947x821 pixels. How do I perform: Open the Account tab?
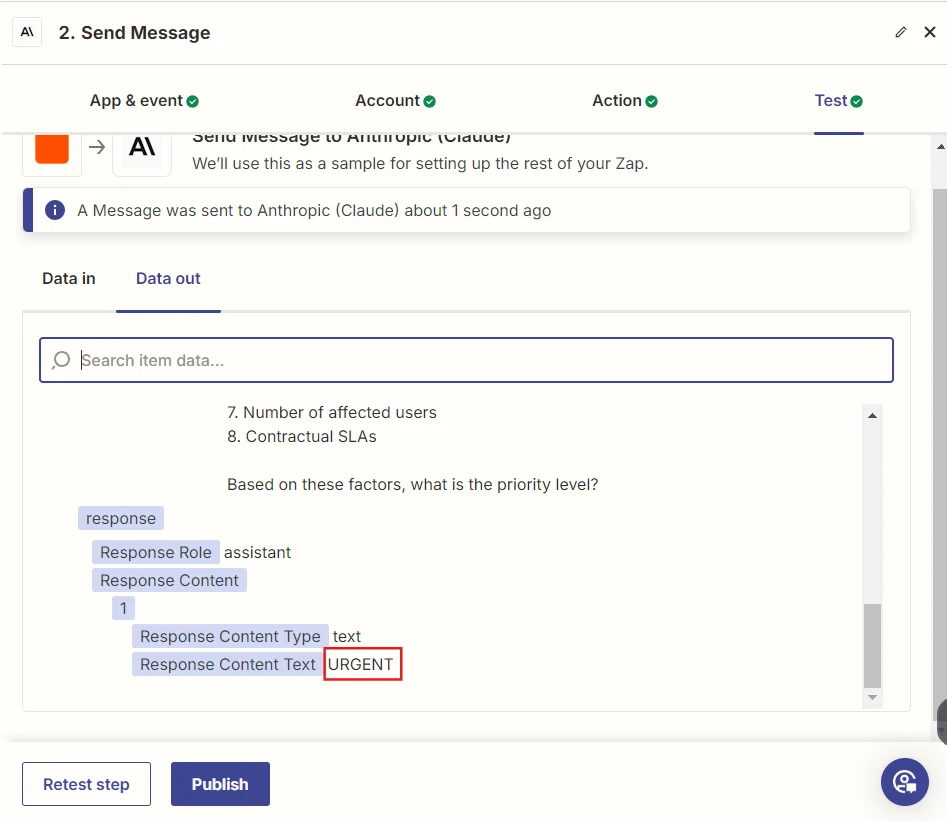click(396, 100)
